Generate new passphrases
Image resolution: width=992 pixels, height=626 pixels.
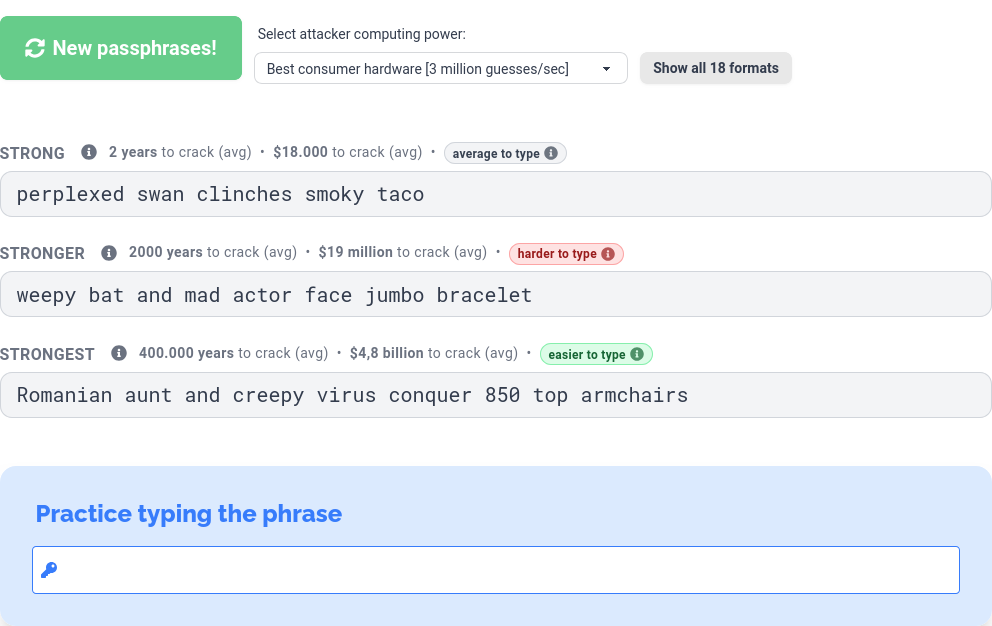tap(121, 48)
